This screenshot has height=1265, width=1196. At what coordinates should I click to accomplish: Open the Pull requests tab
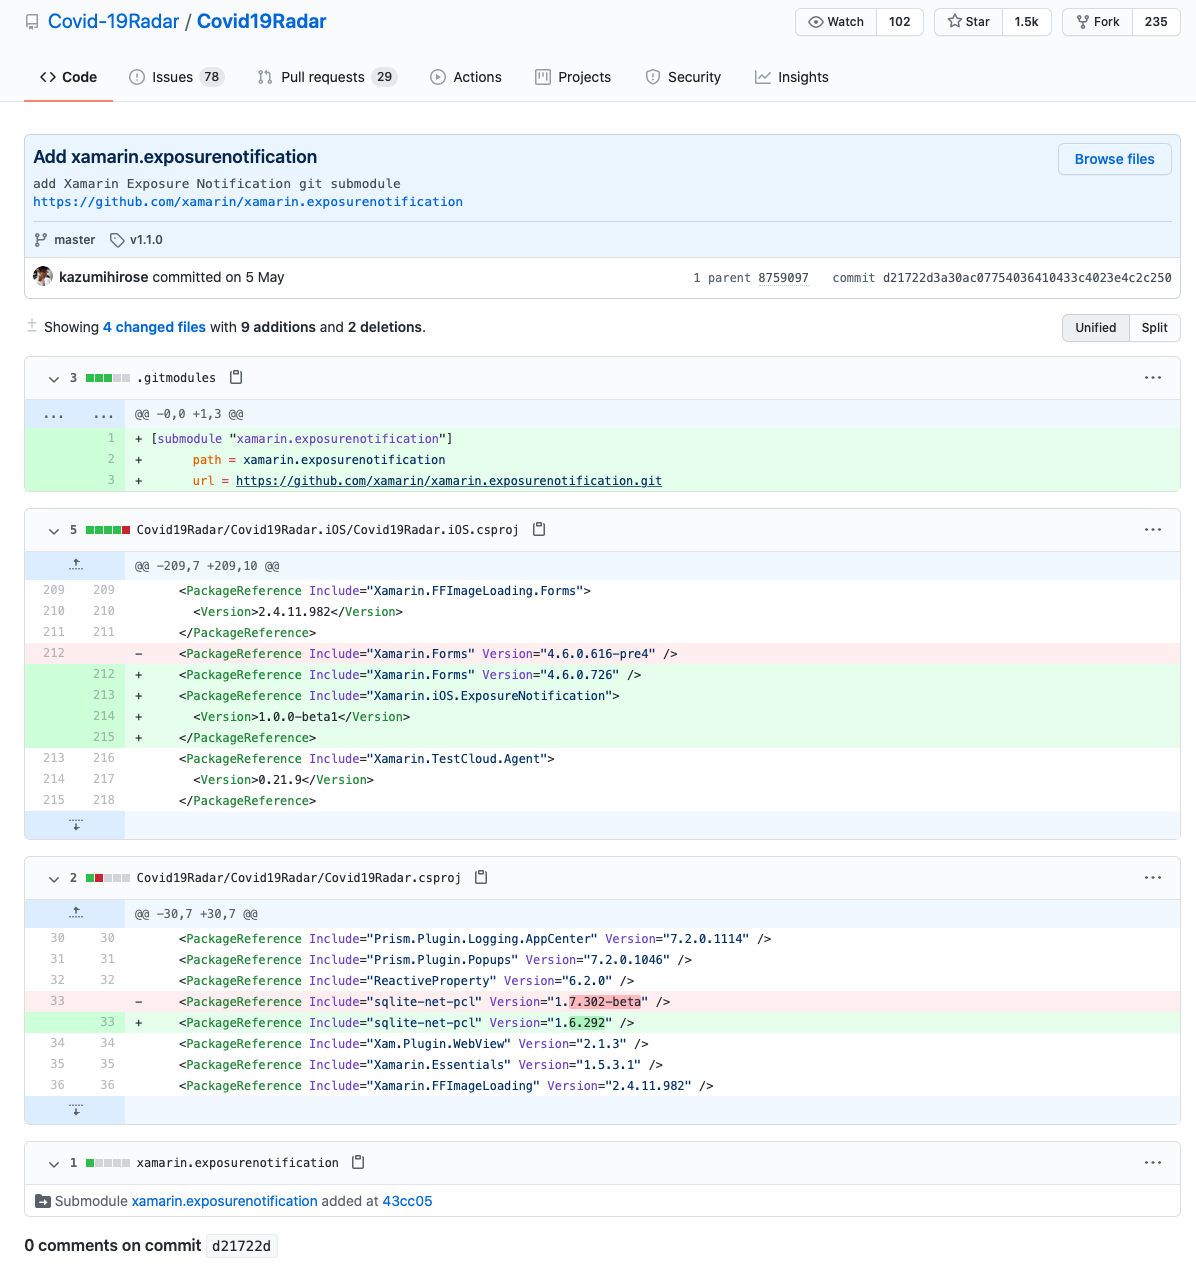pyautogui.click(x=327, y=77)
